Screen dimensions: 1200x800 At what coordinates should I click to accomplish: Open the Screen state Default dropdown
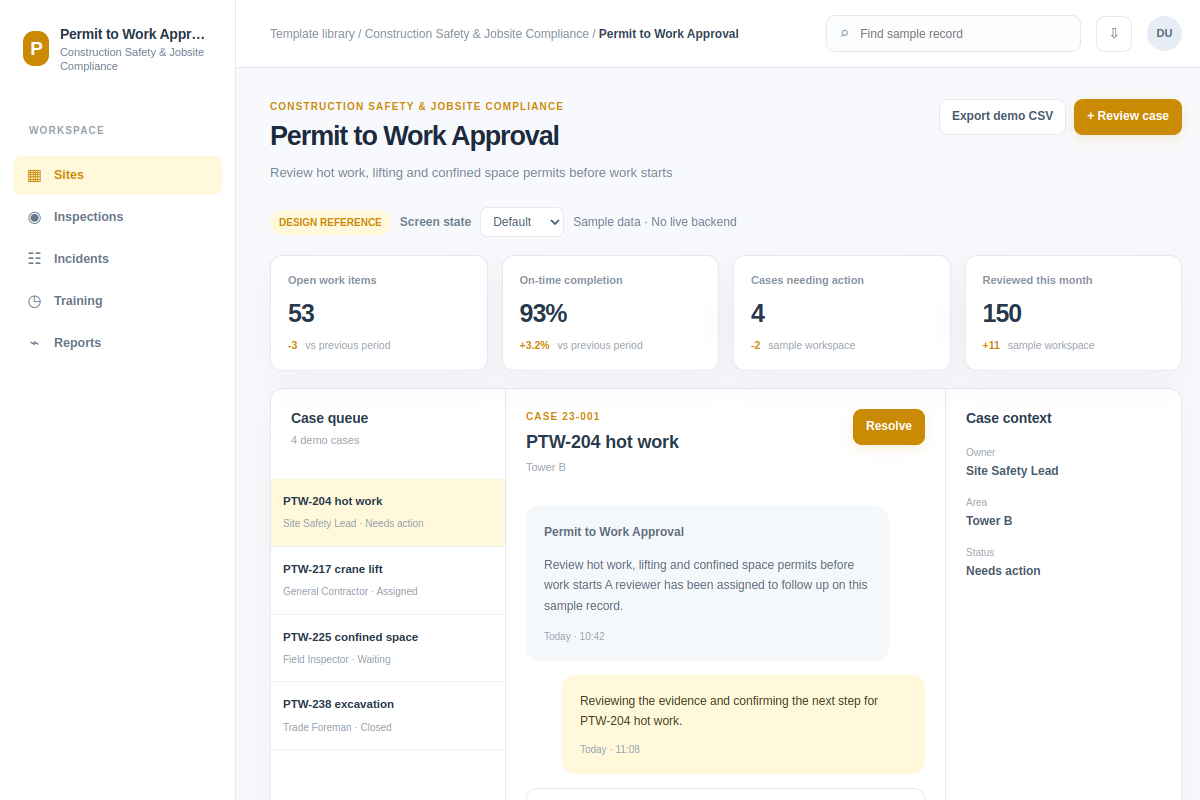point(522,222)
